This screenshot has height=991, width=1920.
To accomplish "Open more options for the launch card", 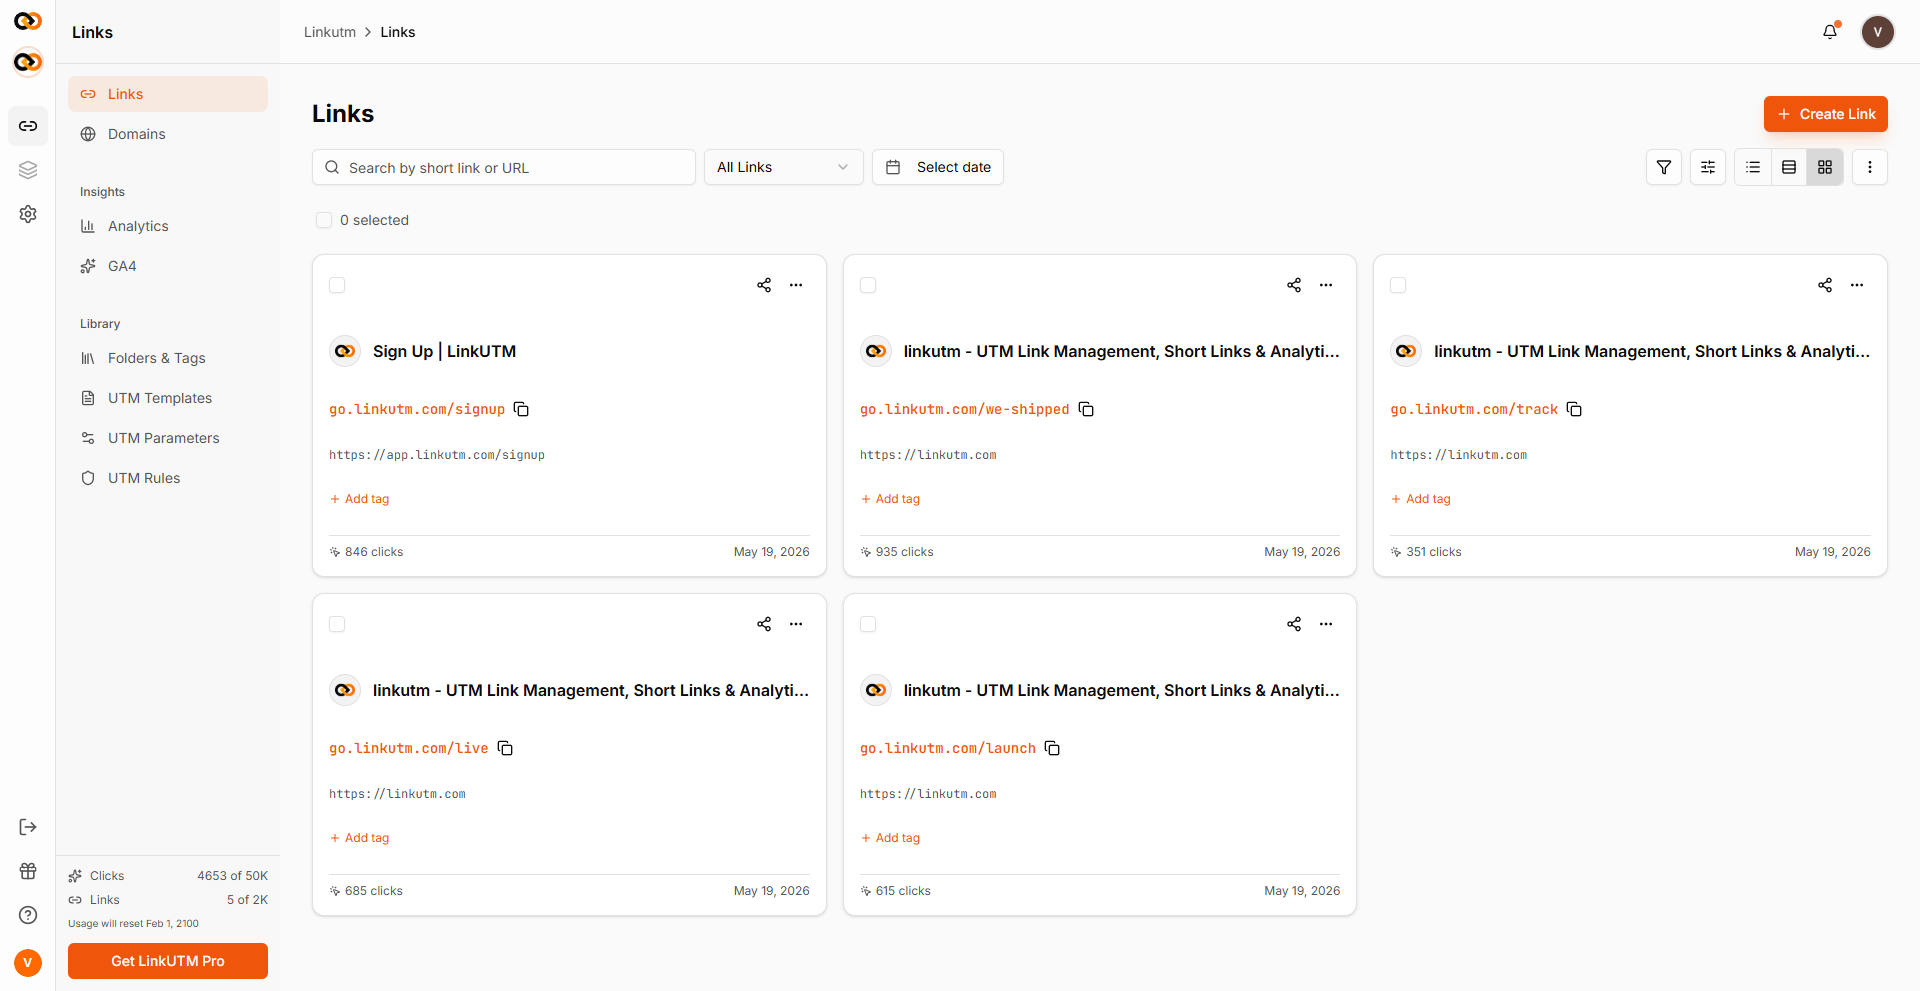I will coord(1326,624).
